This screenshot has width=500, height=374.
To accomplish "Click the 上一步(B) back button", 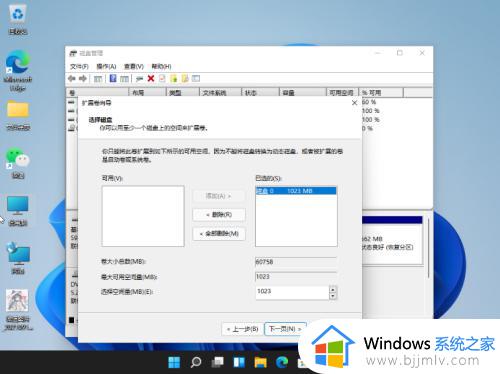I will click(242, 329).
